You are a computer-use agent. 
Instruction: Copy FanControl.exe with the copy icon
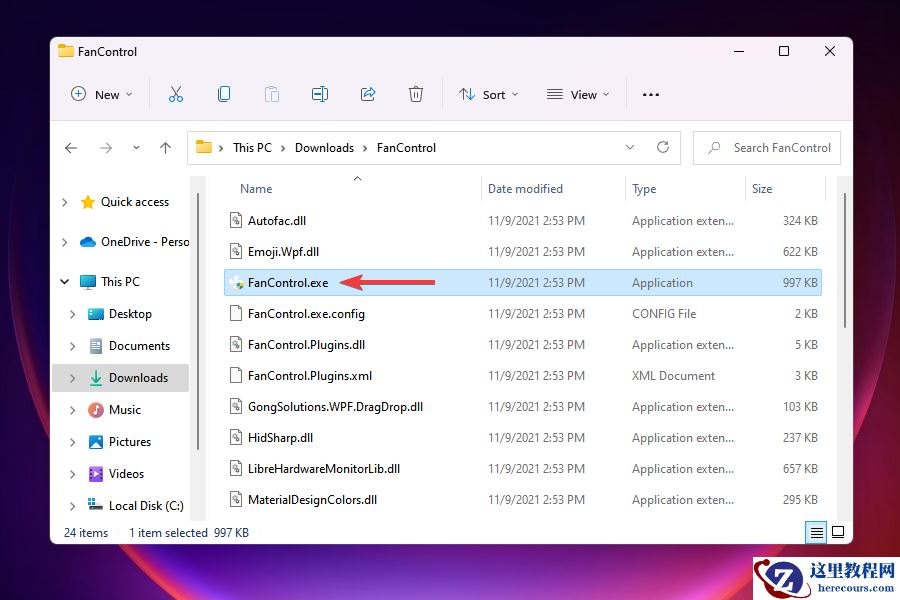(224, 93)
